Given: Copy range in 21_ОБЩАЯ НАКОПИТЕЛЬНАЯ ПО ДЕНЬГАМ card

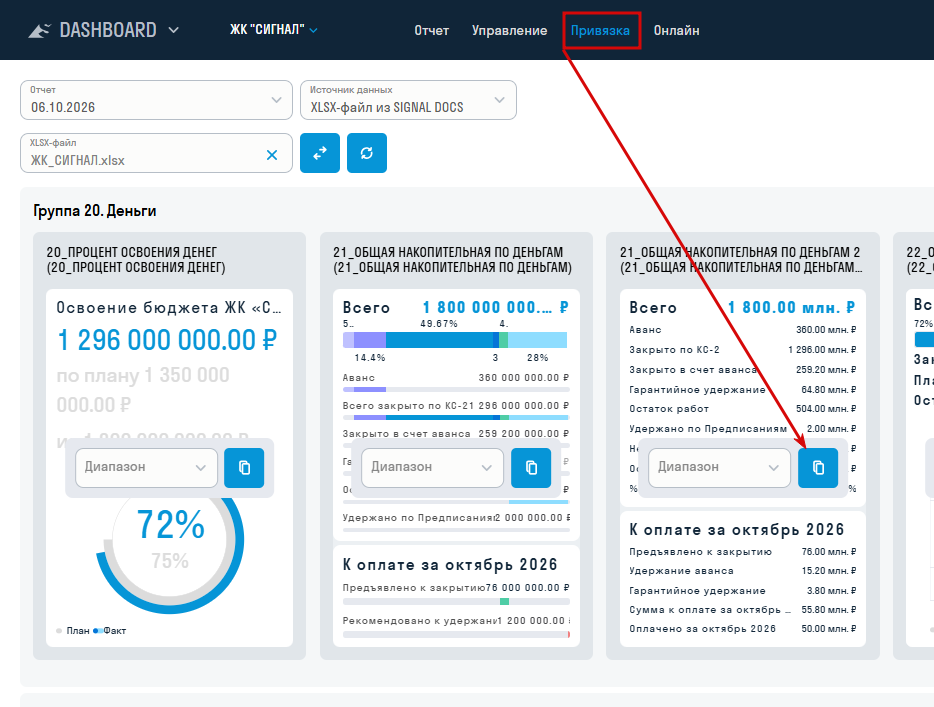Looking at the screenshot, I should click(x=531, y=468).
